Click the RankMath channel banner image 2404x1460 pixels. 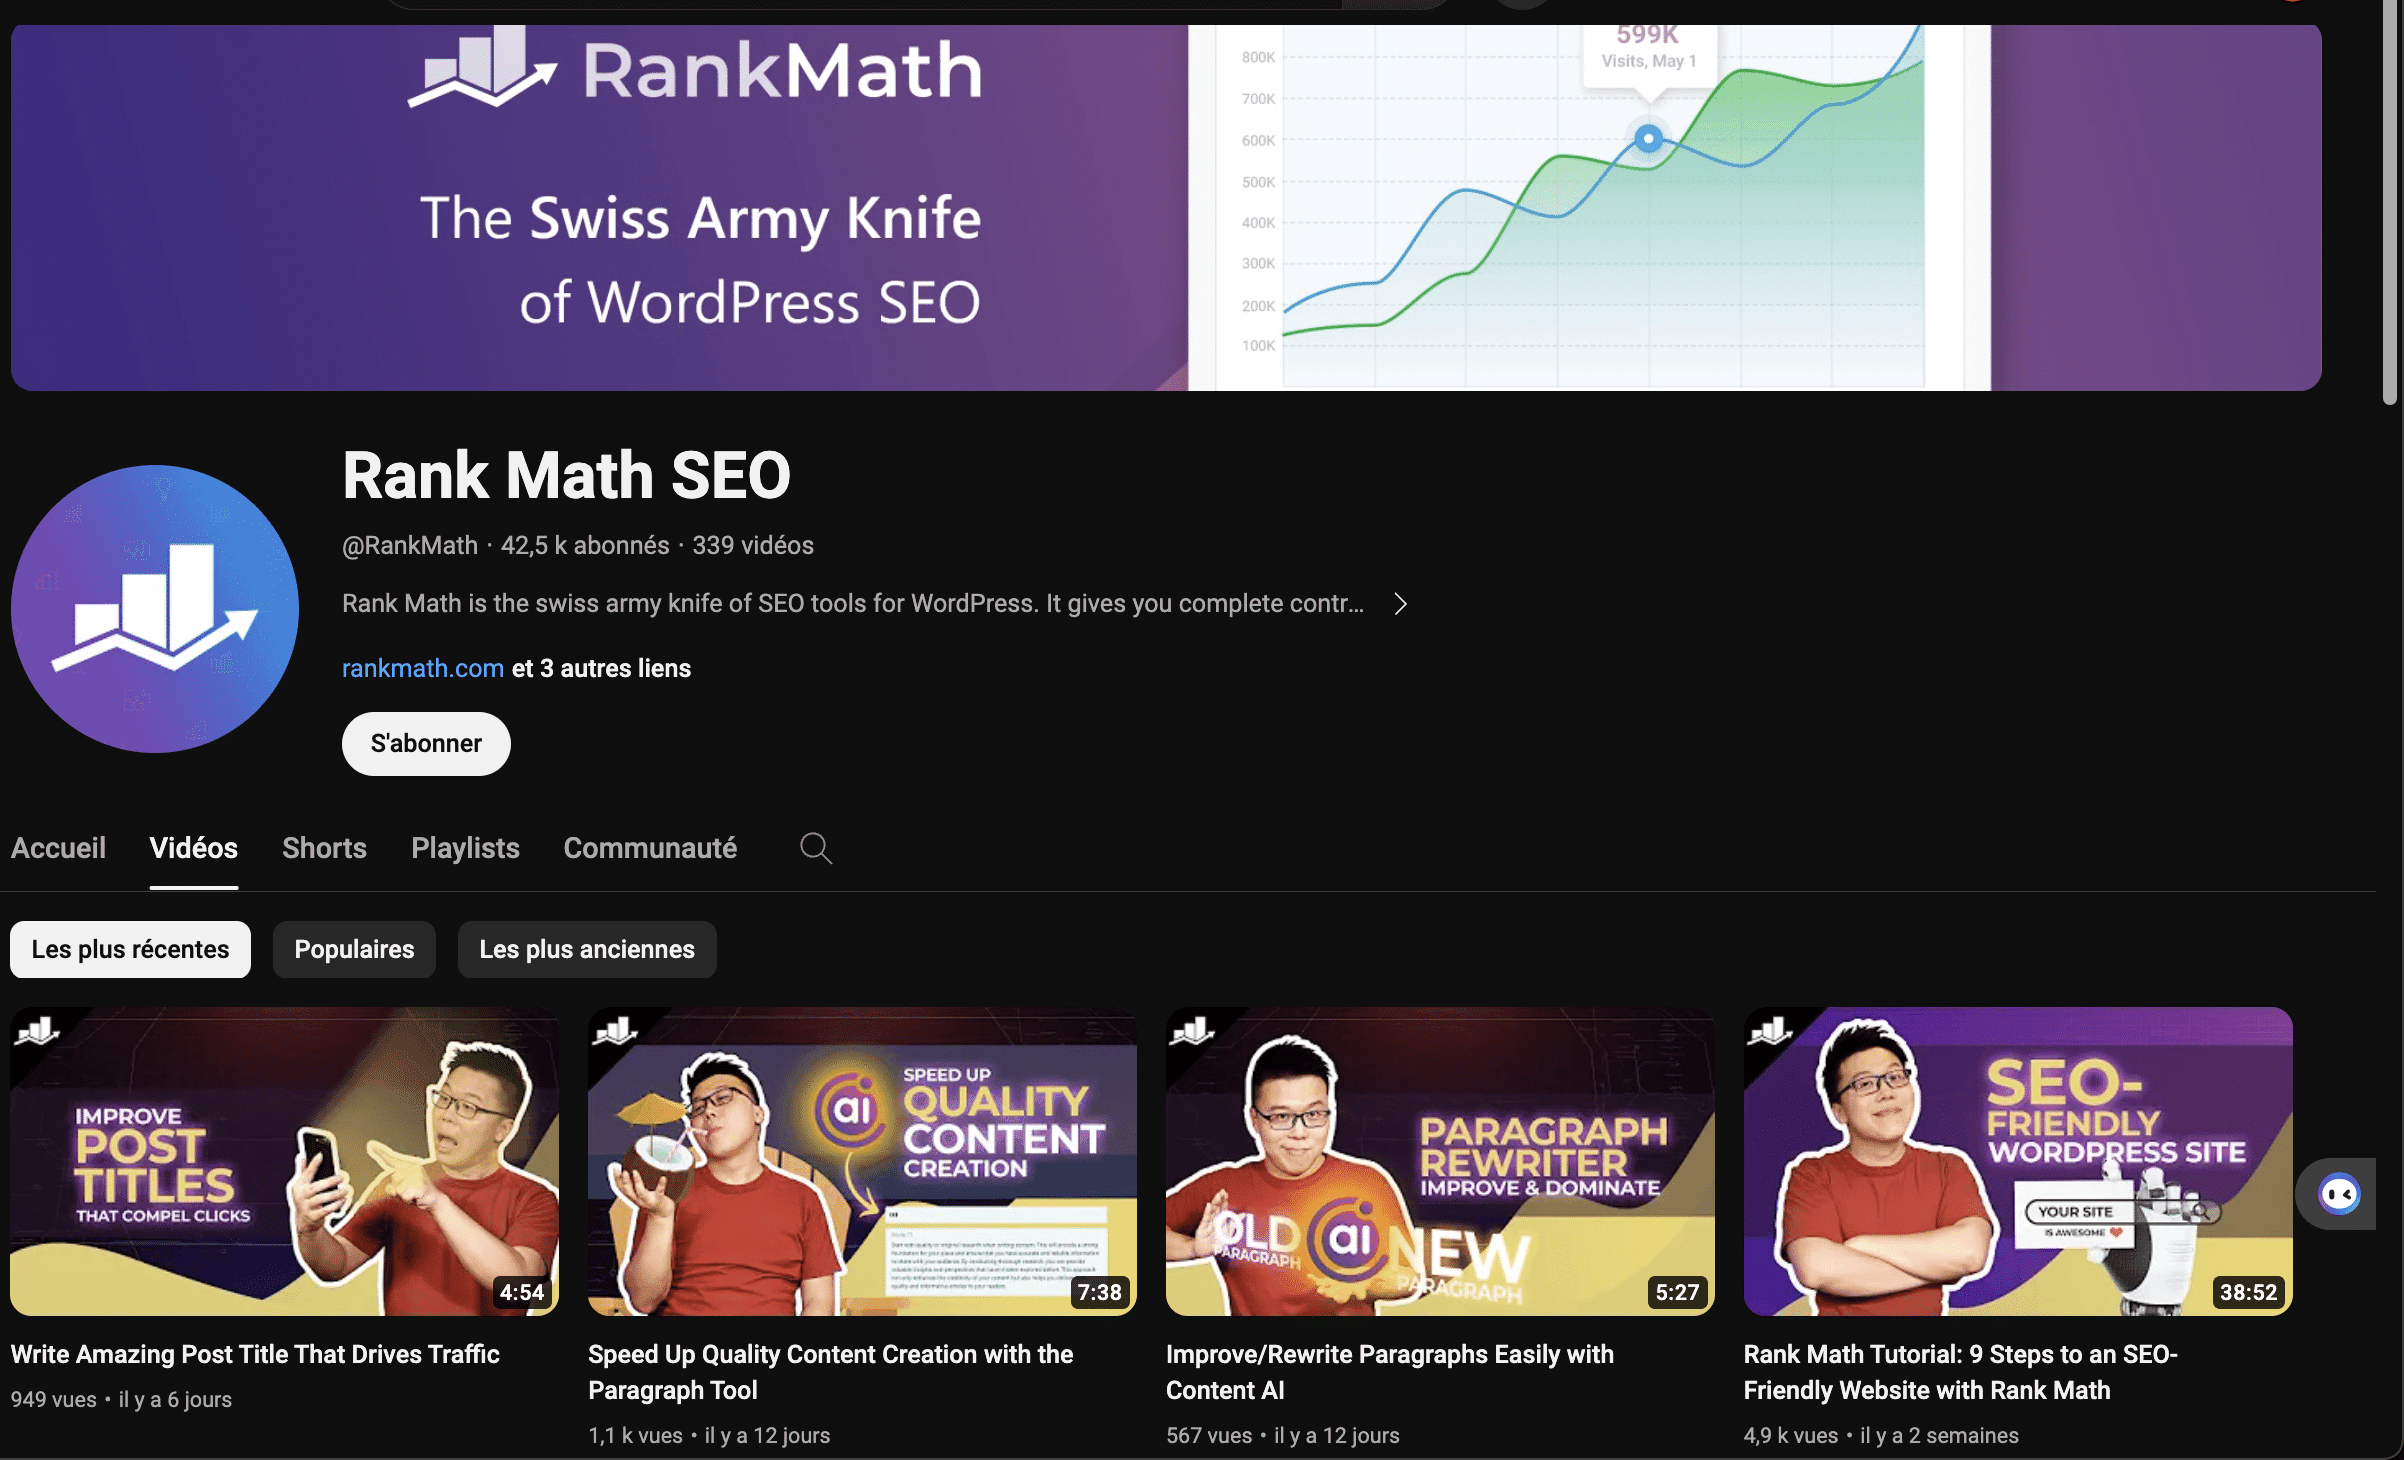click(x=1166, y=207)
